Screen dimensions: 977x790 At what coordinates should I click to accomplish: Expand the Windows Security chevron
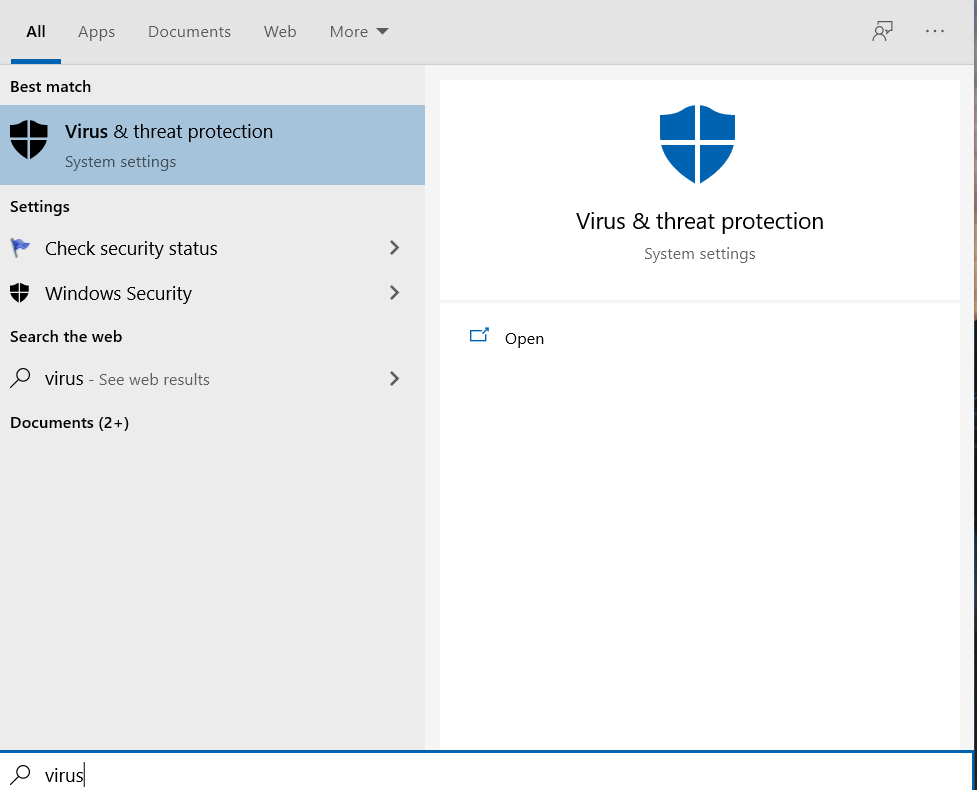point(394,292)
